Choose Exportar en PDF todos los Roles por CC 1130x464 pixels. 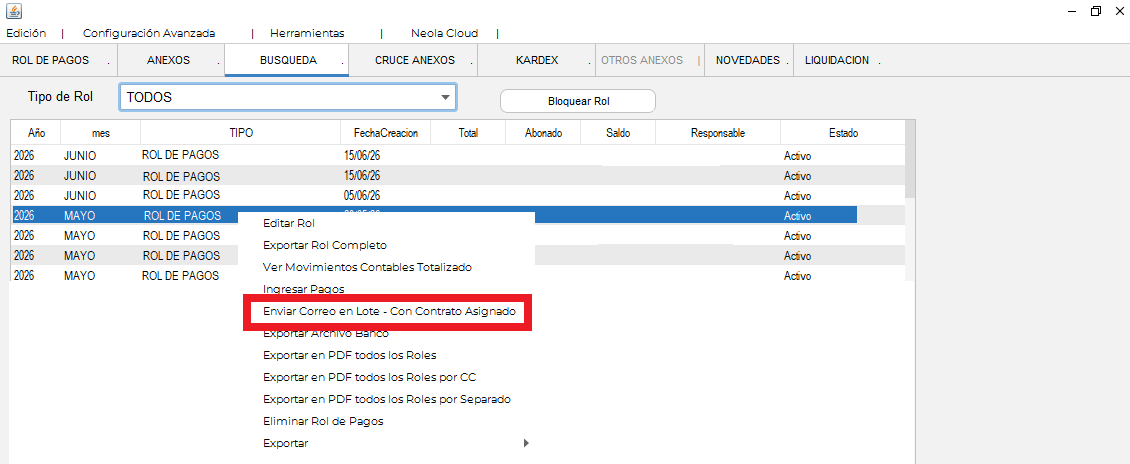(x=370, y=378)
